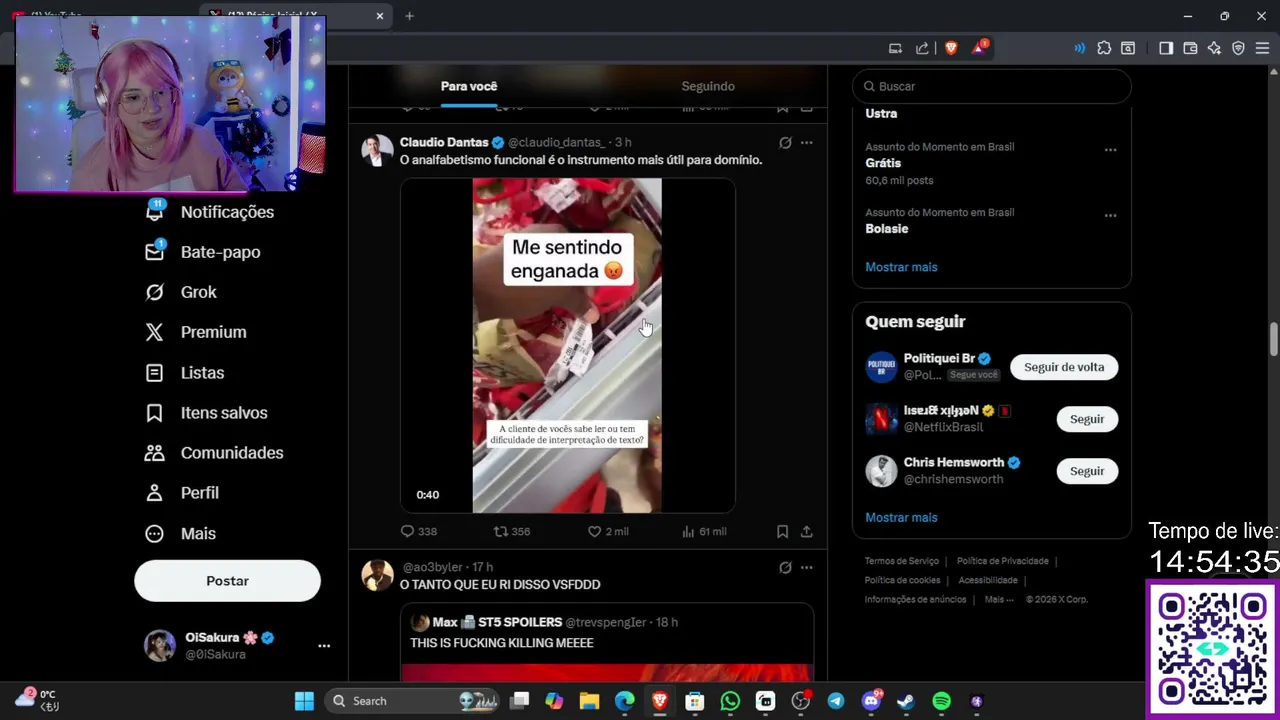Open the Mais menu in the sidebar
Screen dimensions: 1280x720
(181, 534)
